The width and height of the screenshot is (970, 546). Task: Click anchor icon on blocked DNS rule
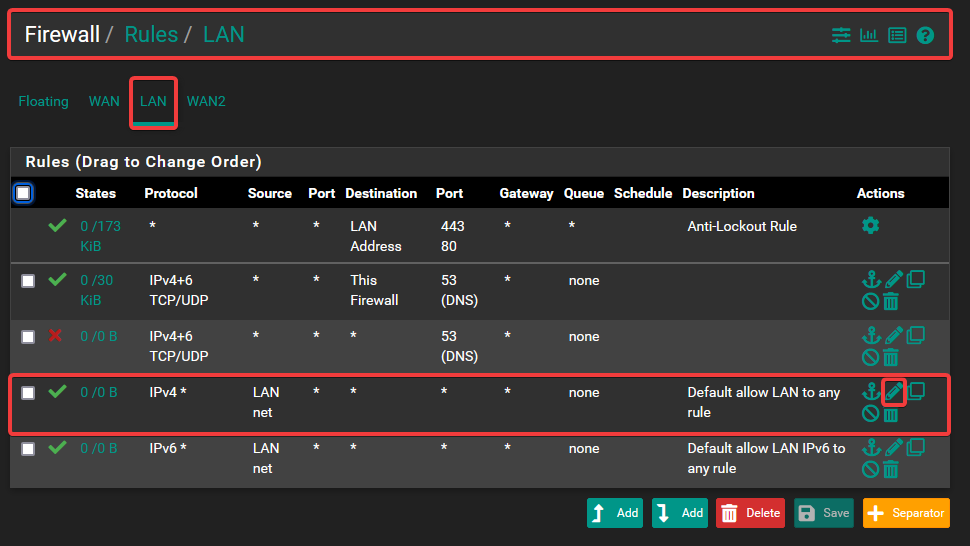tap(870, 335)
